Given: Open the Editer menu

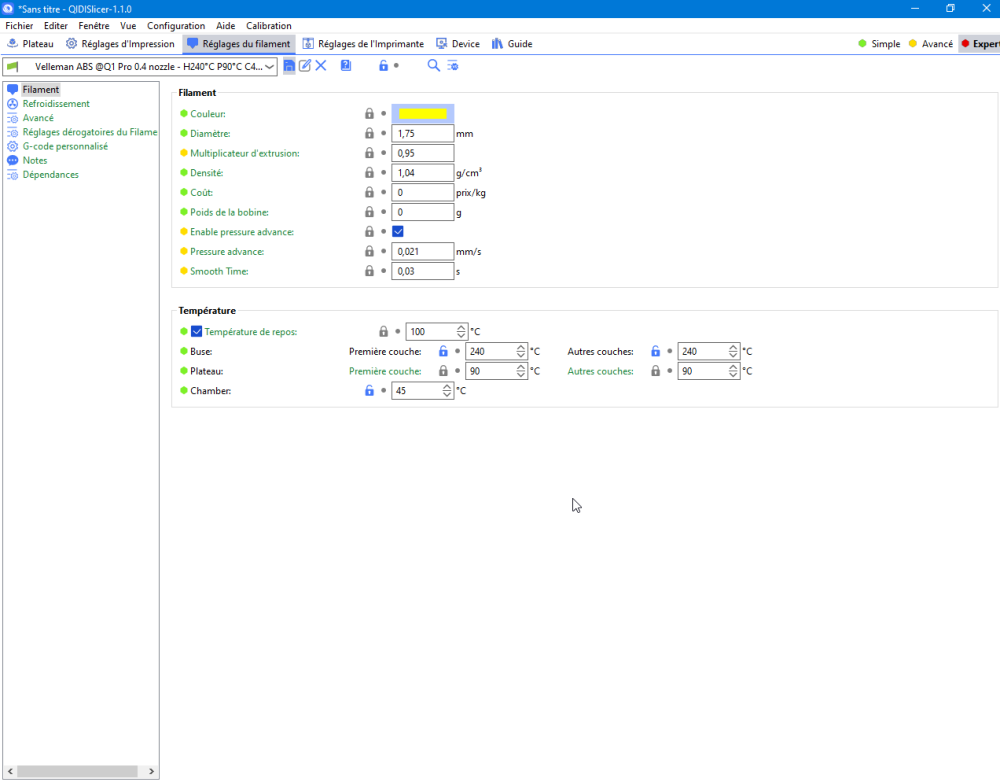Looking at the screenshot, I should click(55, 26).
